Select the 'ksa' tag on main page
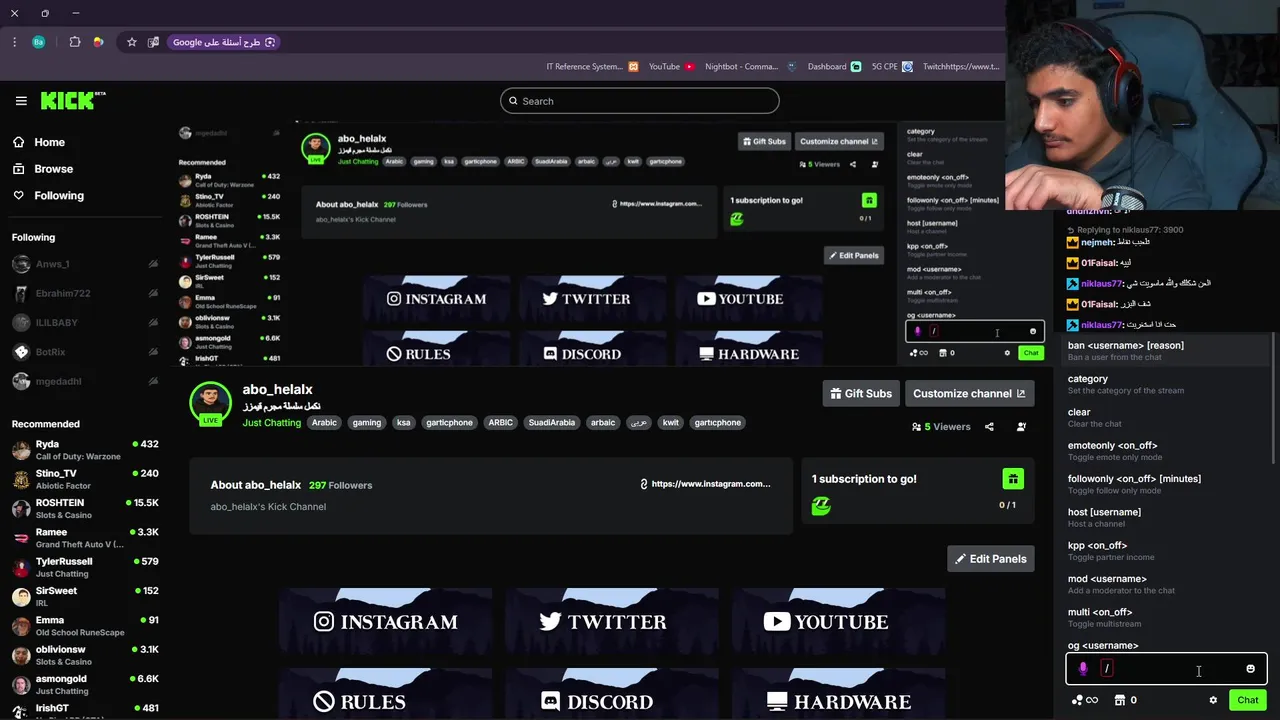The image size is (1280, 720). [x=403, y=423]
